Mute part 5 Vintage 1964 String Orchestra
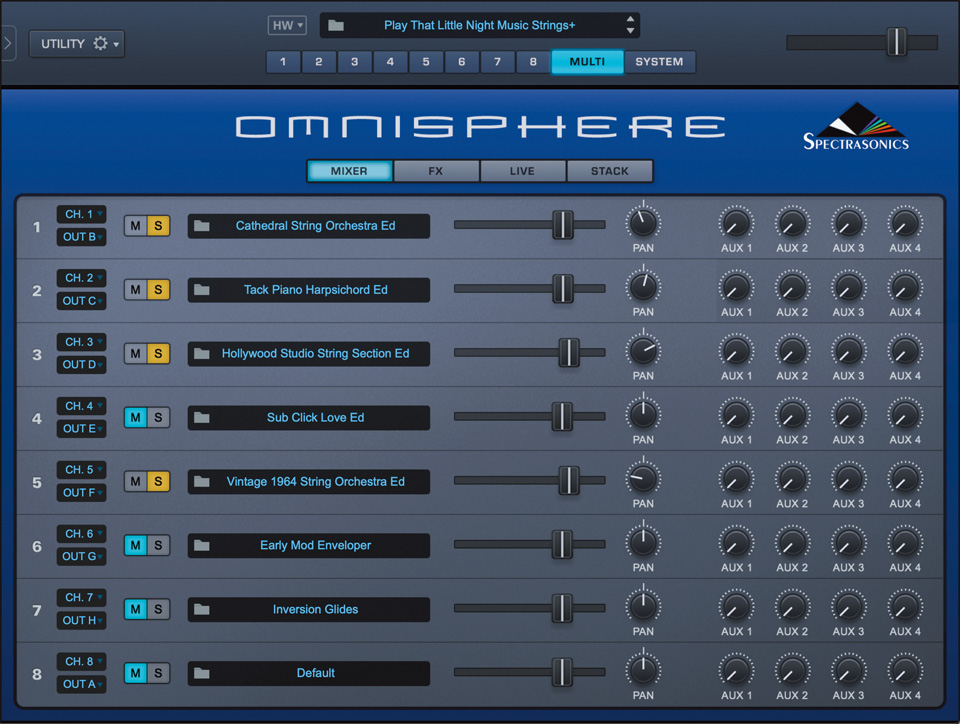This screenshot has height=724, width=960. (x=135, y=482)
